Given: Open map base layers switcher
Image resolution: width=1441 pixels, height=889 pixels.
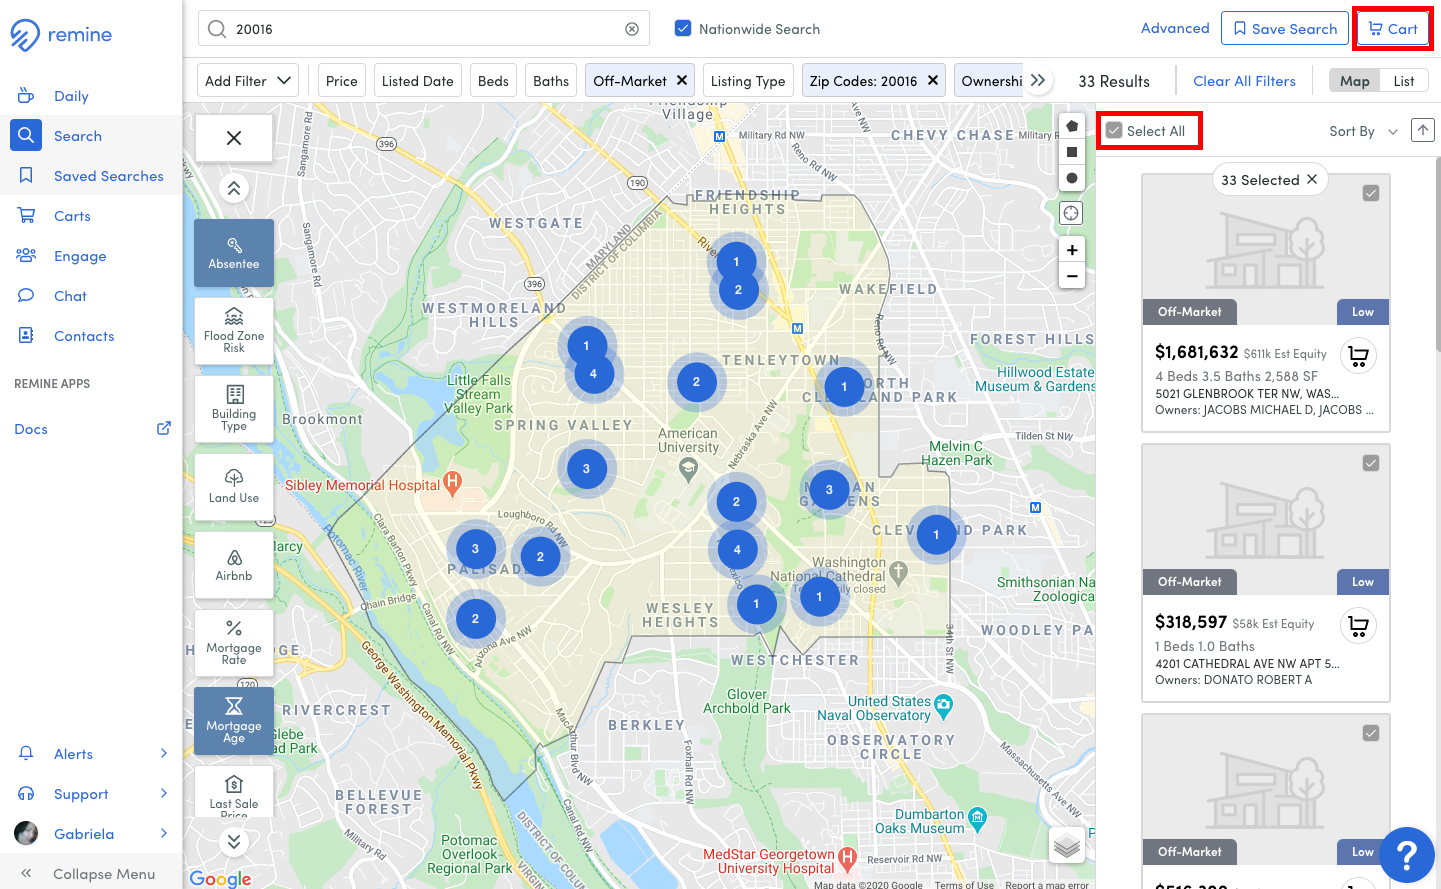Looking at the screenshot, I should pyautogui.click(x=1067, y=846).
